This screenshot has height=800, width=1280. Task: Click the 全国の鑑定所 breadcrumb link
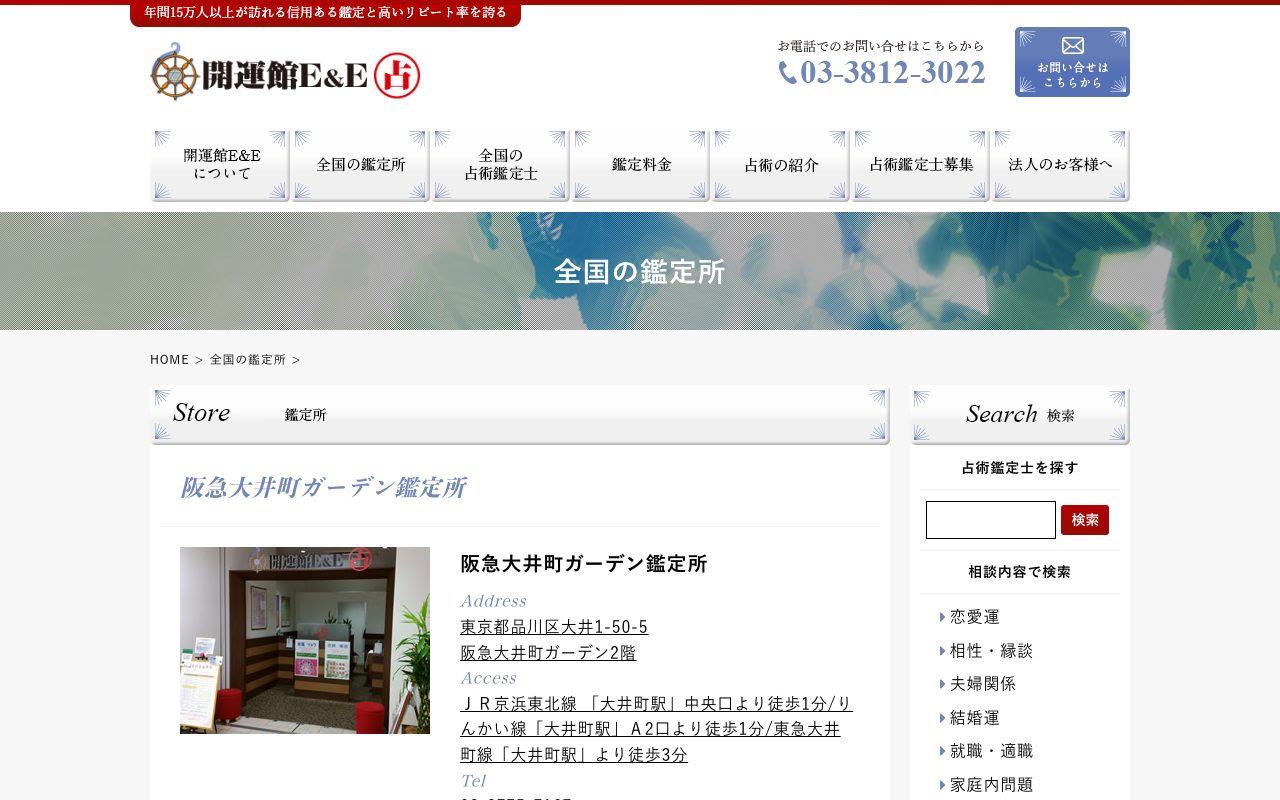point(248,359)
